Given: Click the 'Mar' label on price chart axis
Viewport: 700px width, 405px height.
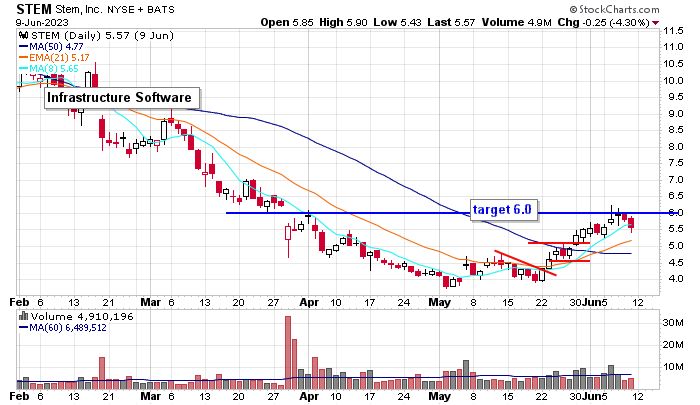Looking at the screenshot, I should [150, 302].
